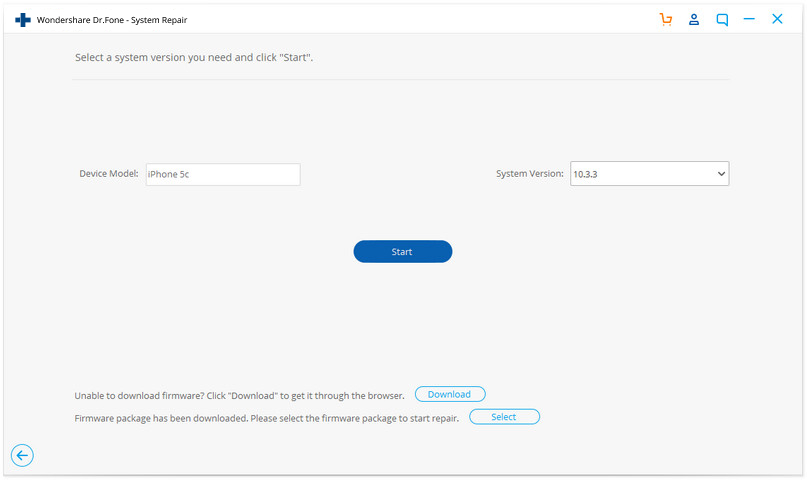Open the shopping cart icon
807x480 pixels.
(666, 19)
